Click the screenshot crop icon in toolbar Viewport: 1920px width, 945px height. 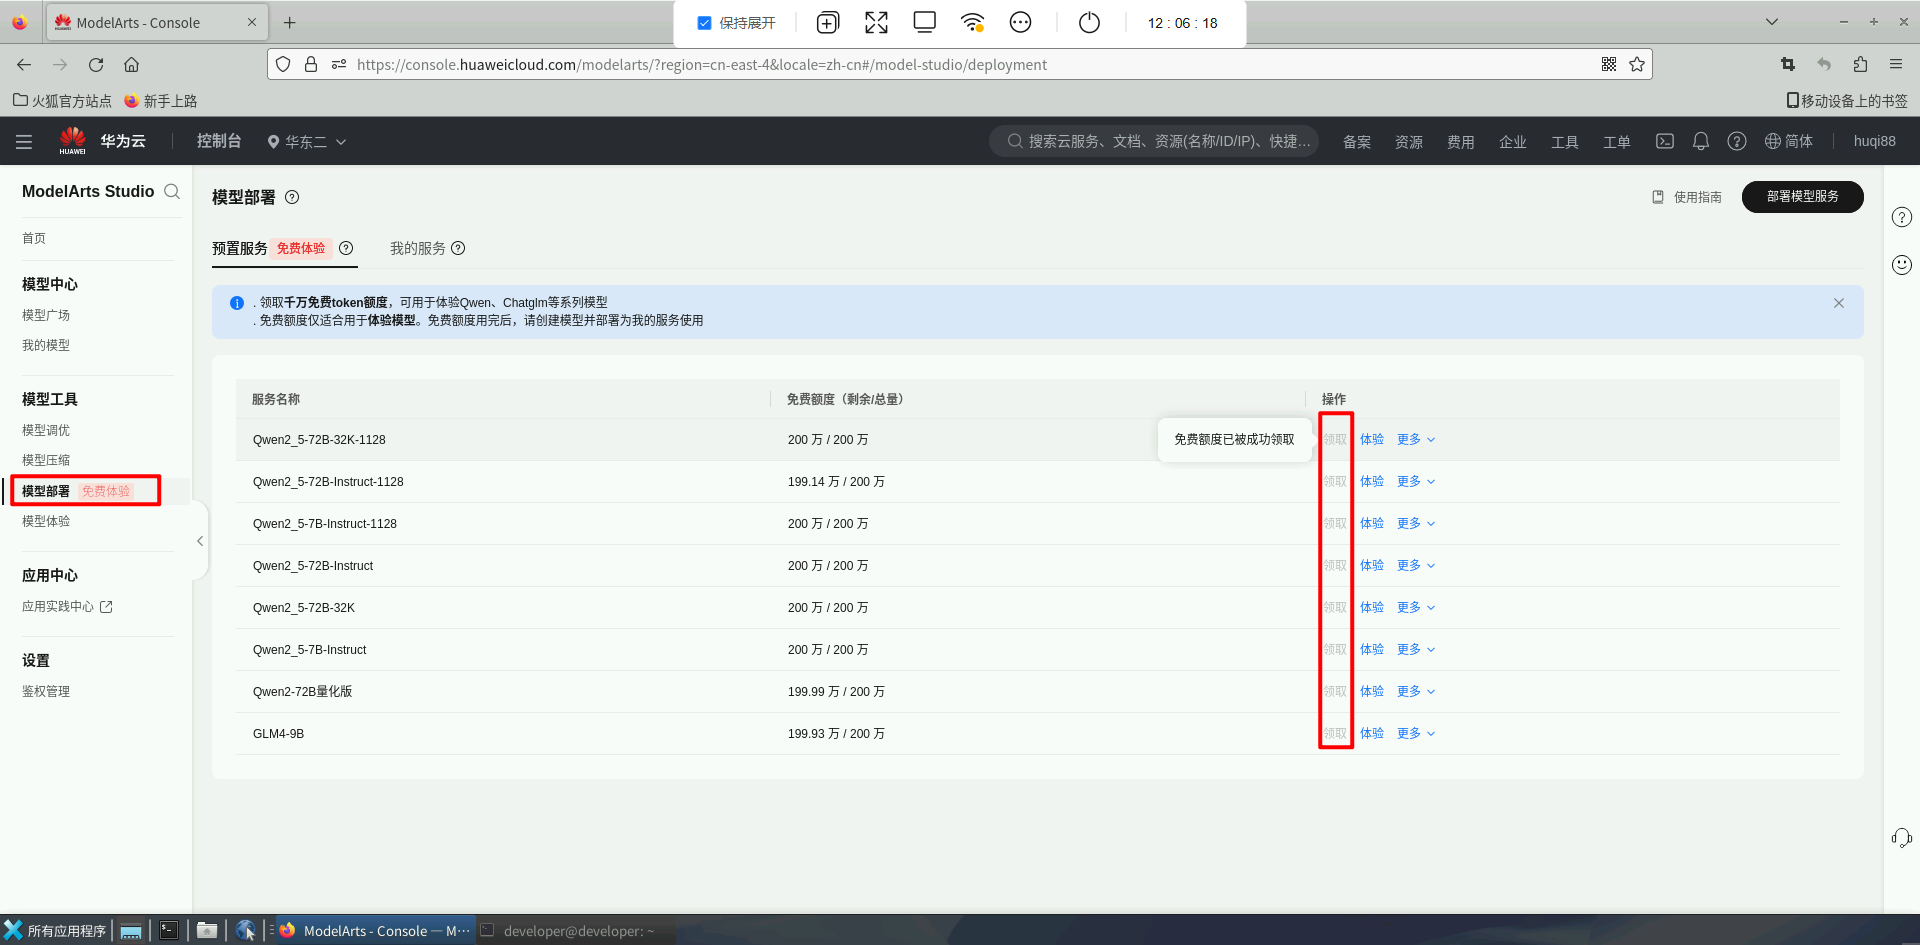point(1788,64)
